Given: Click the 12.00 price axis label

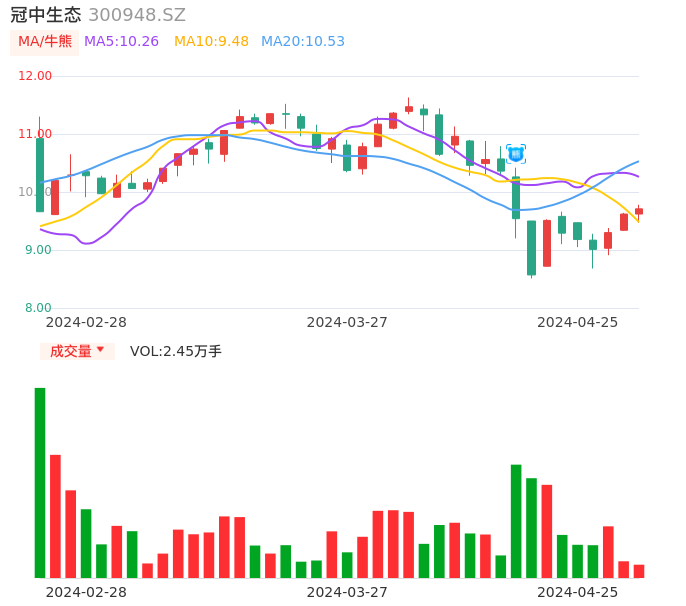Looking at the screenshot, I should pyautogui.click(x=36, y=76).
